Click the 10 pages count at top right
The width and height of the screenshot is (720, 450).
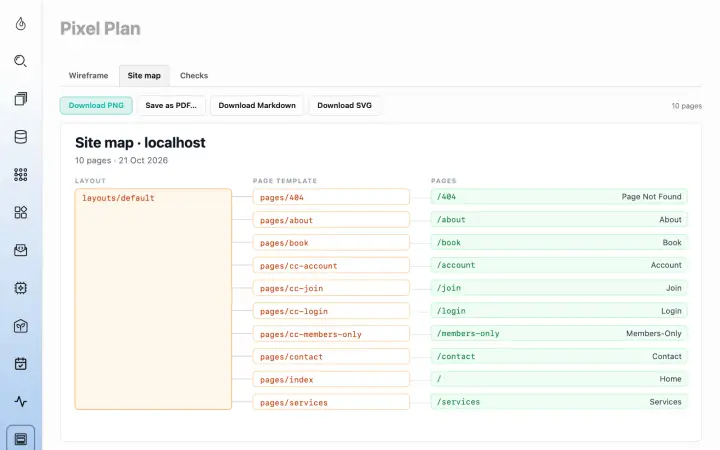coord(686,106)
